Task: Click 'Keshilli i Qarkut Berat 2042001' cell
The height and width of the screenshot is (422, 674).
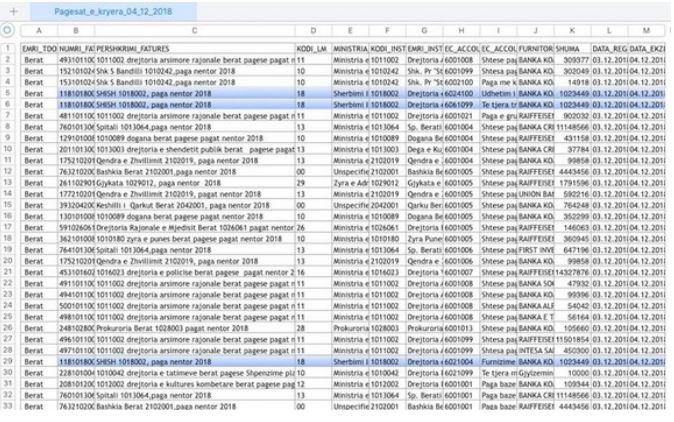Action: (x=194, y=205)
